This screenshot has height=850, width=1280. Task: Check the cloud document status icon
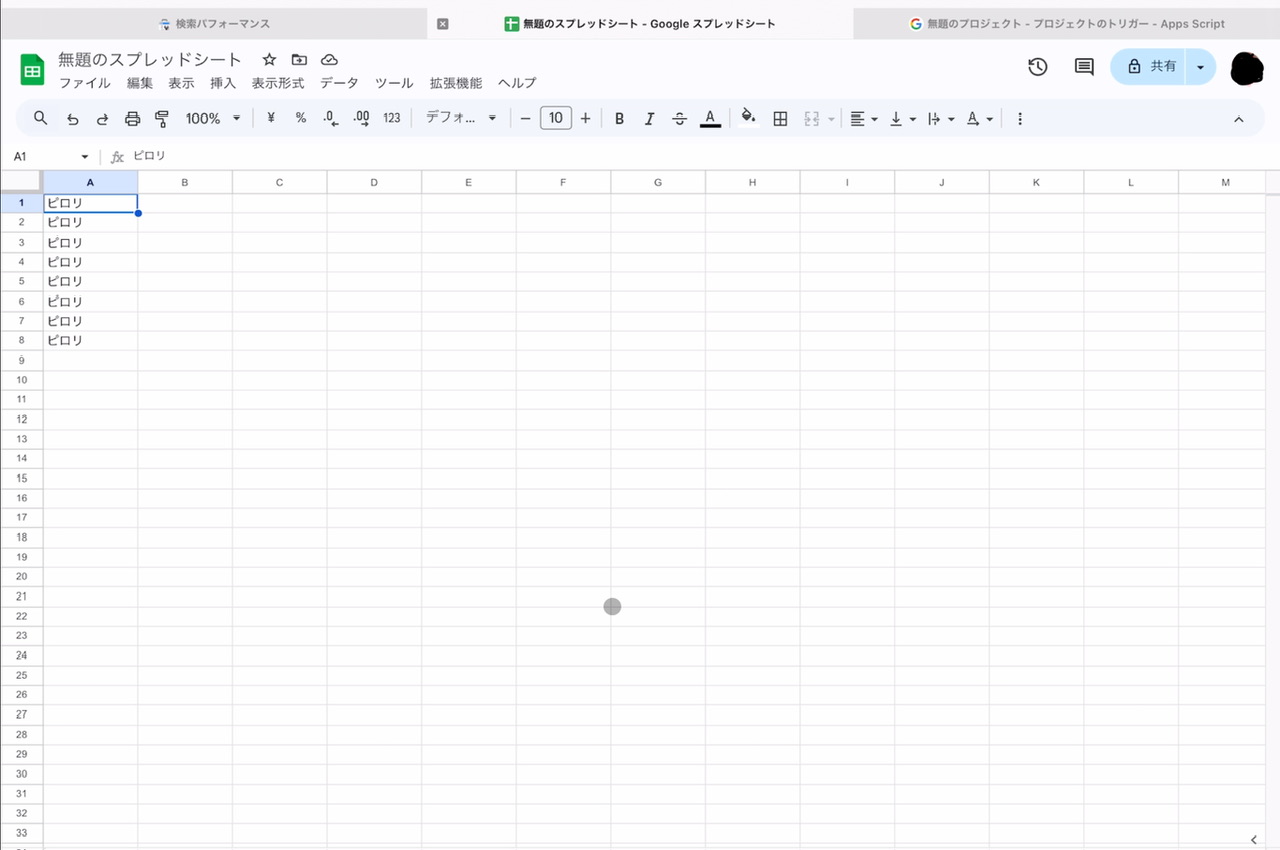(x=329, y=60)
